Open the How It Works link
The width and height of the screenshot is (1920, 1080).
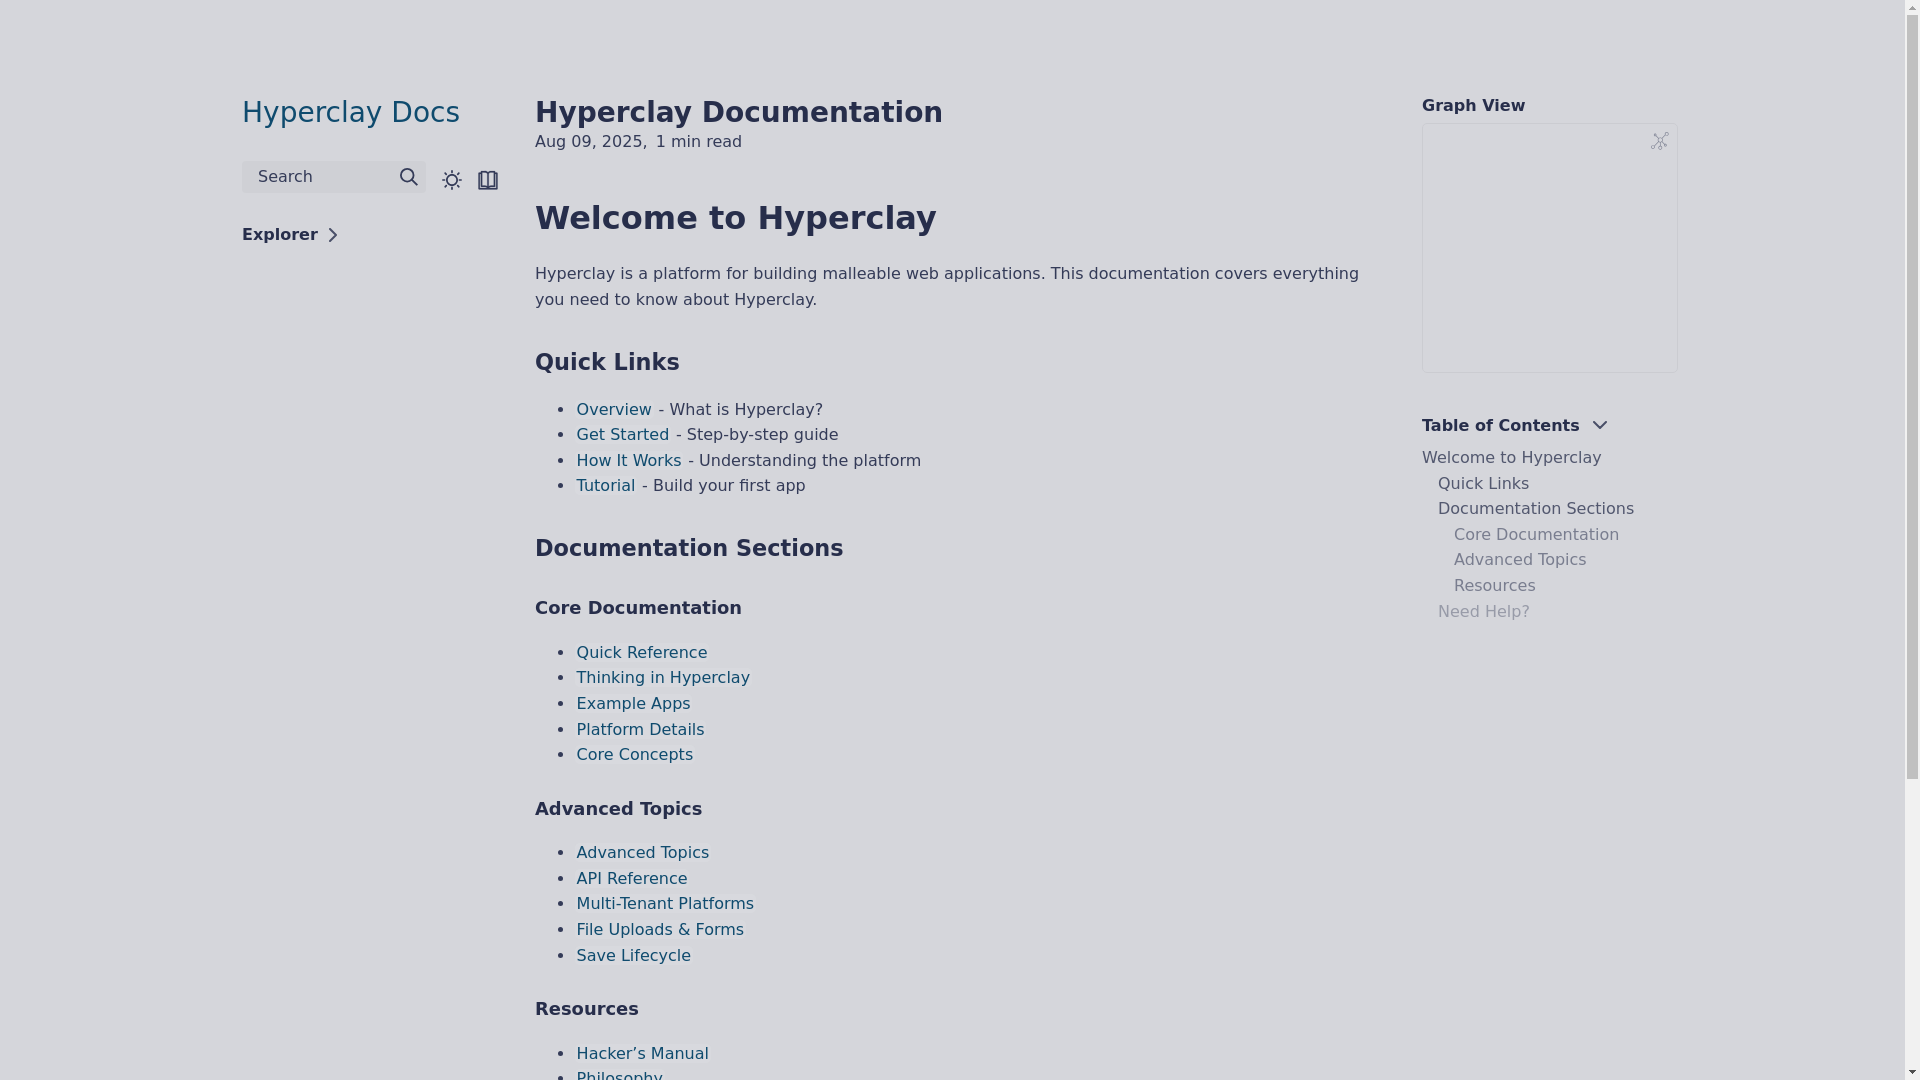tap(629, 461)
